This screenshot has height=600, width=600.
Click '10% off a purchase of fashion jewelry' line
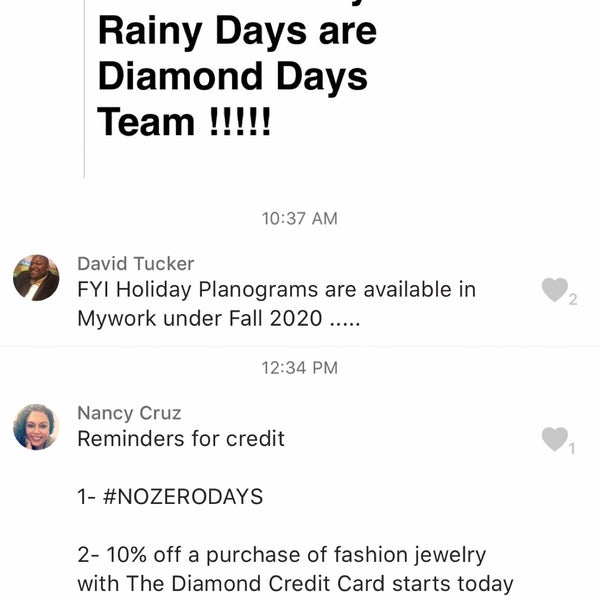click(282, 555)
